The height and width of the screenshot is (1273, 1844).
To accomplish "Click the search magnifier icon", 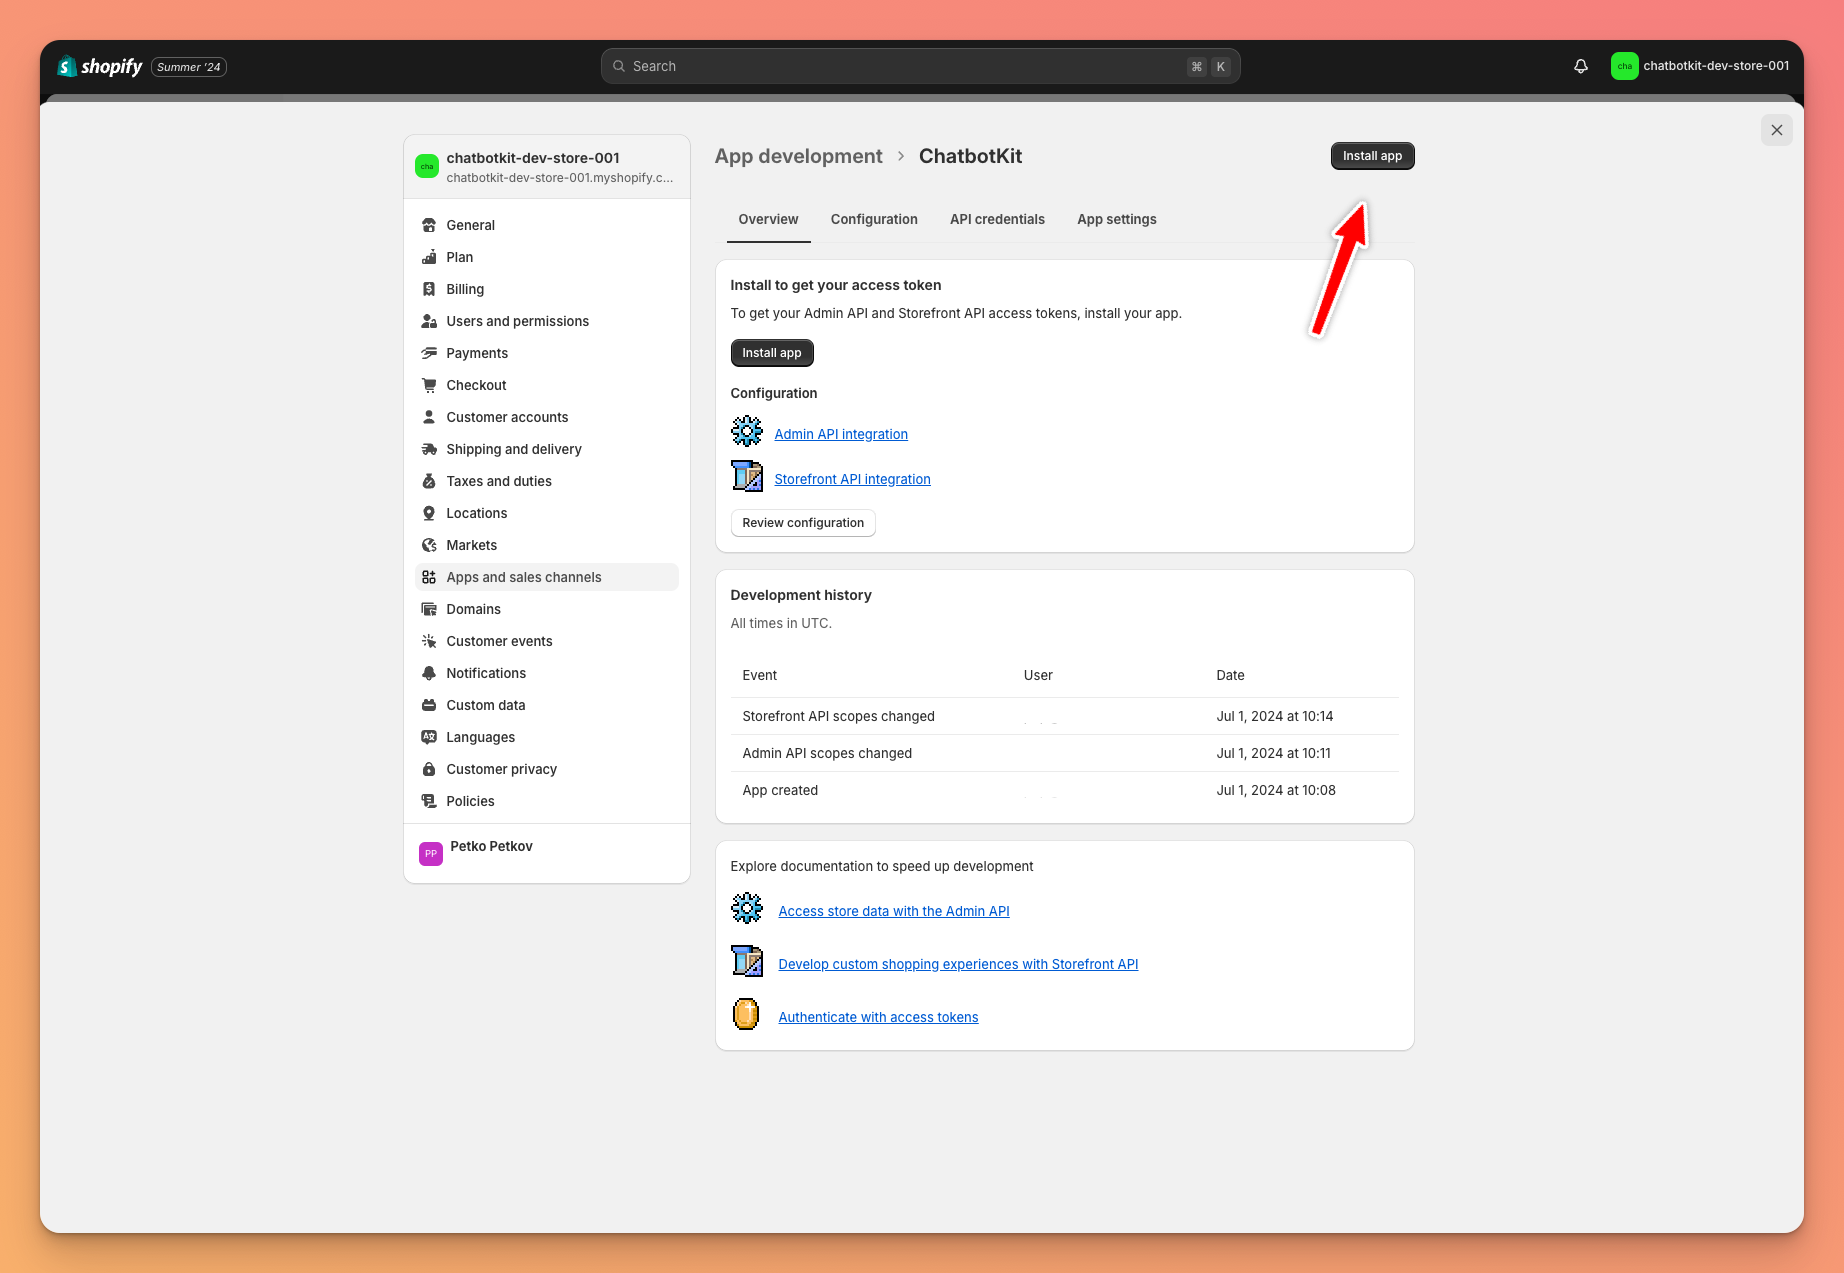I will pos(619,66).
